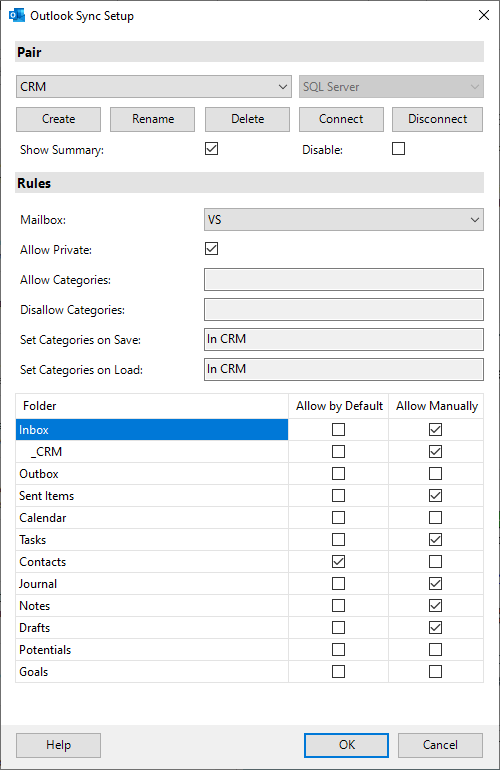Check Allow by Default for Drafts
The width and height of the screenshot is (500, 770).
point(338,628)
